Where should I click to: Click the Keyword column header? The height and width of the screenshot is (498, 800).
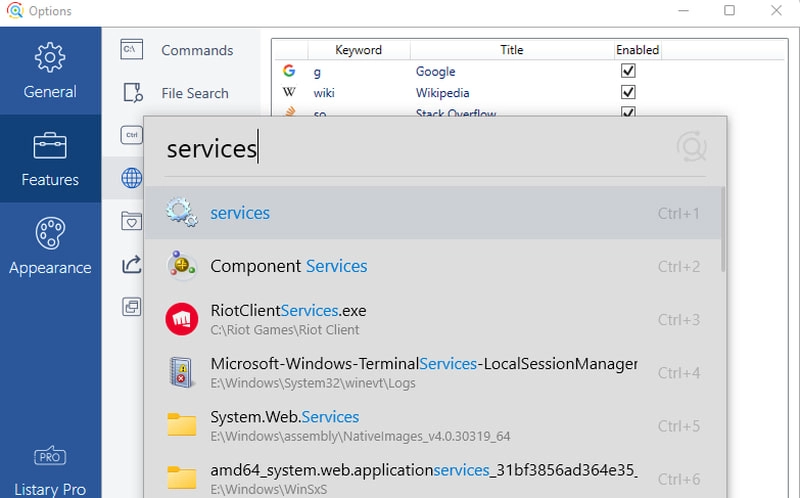(x=358, y=50)
